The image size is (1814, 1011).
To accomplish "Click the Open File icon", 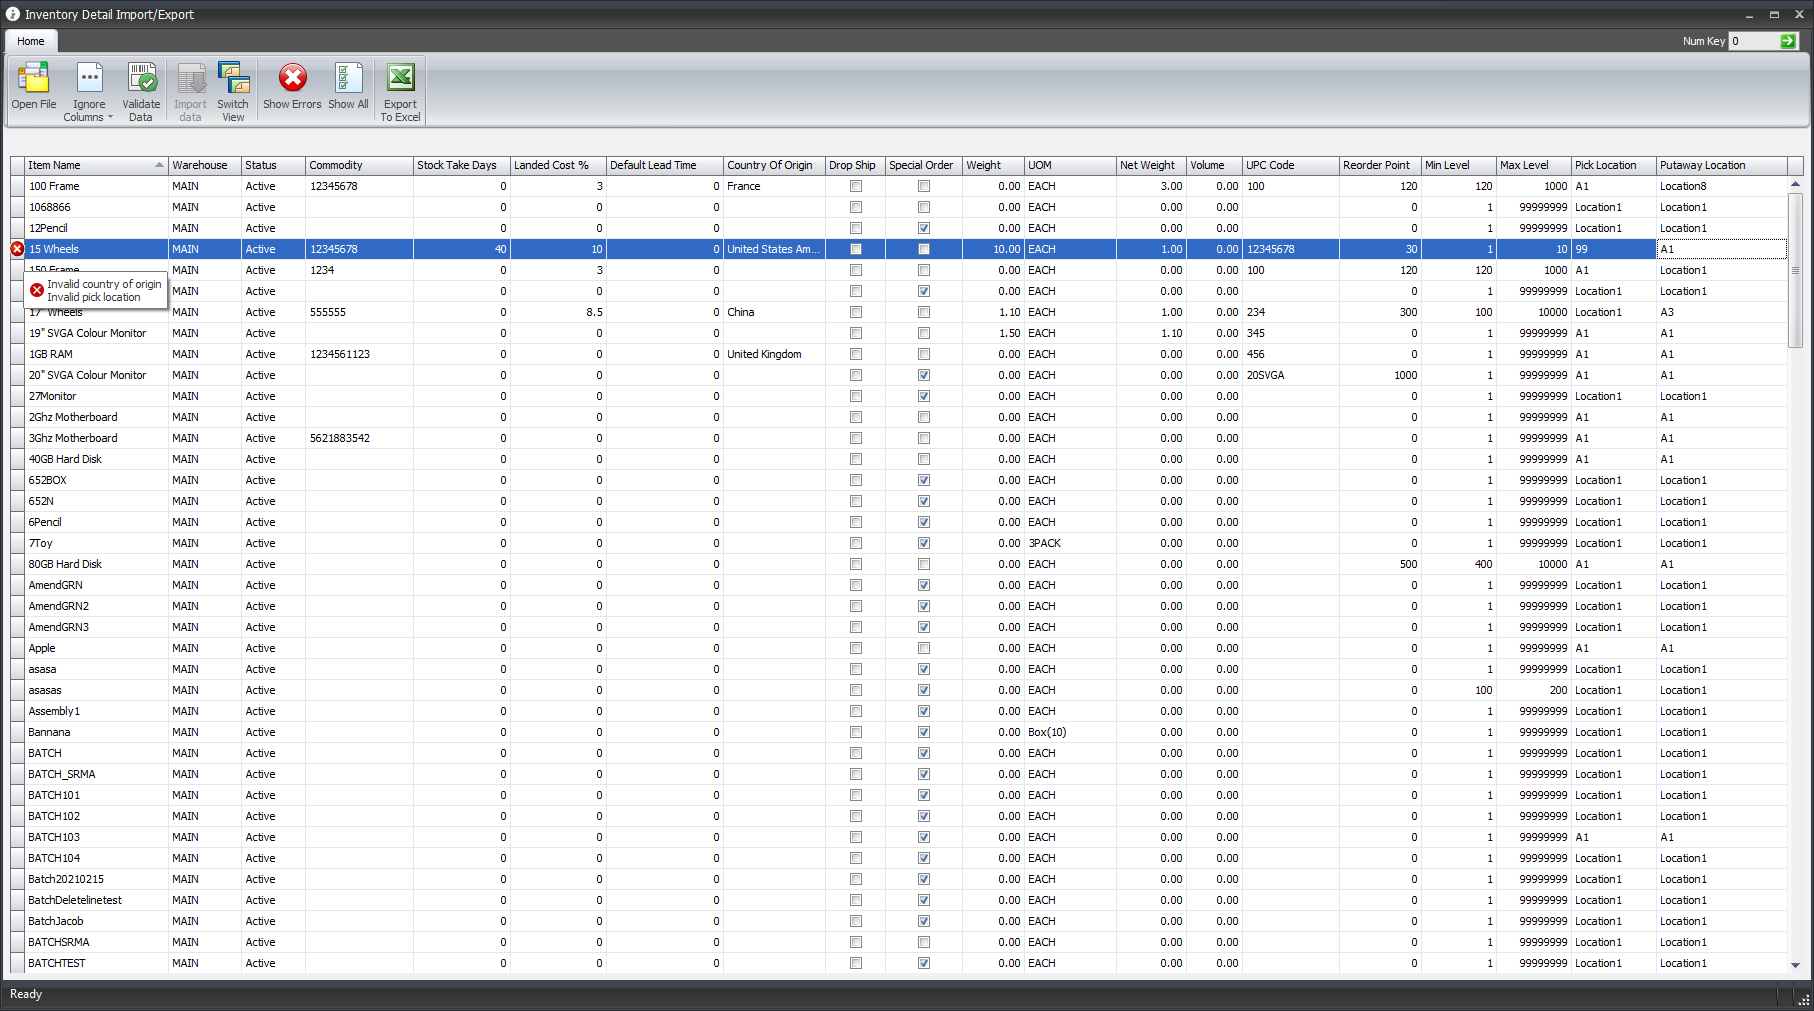I will click(x=33, y=80).
